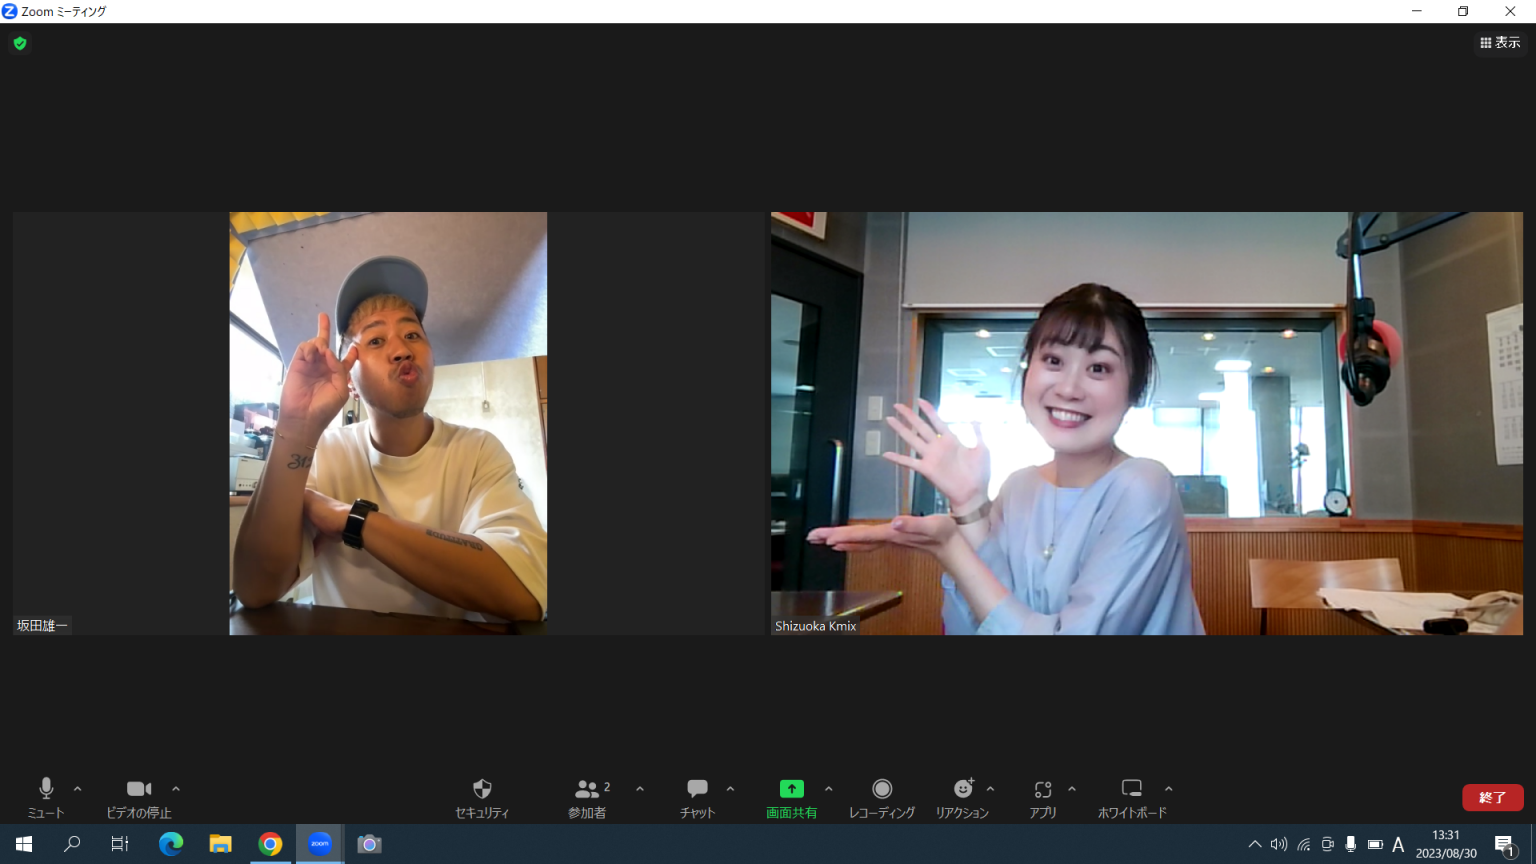
Task: Select the Shizuoka Kmix video tile
Action: click(x=1146, y=423)
